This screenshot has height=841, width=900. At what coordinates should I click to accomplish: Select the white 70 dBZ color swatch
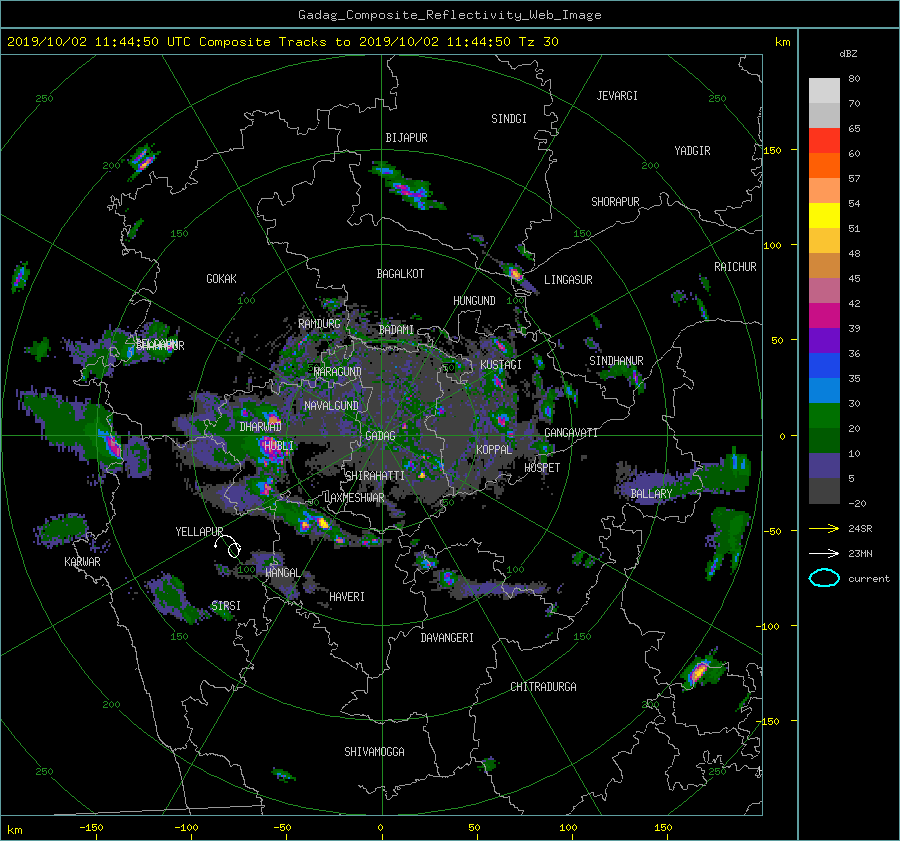(824, 91)
